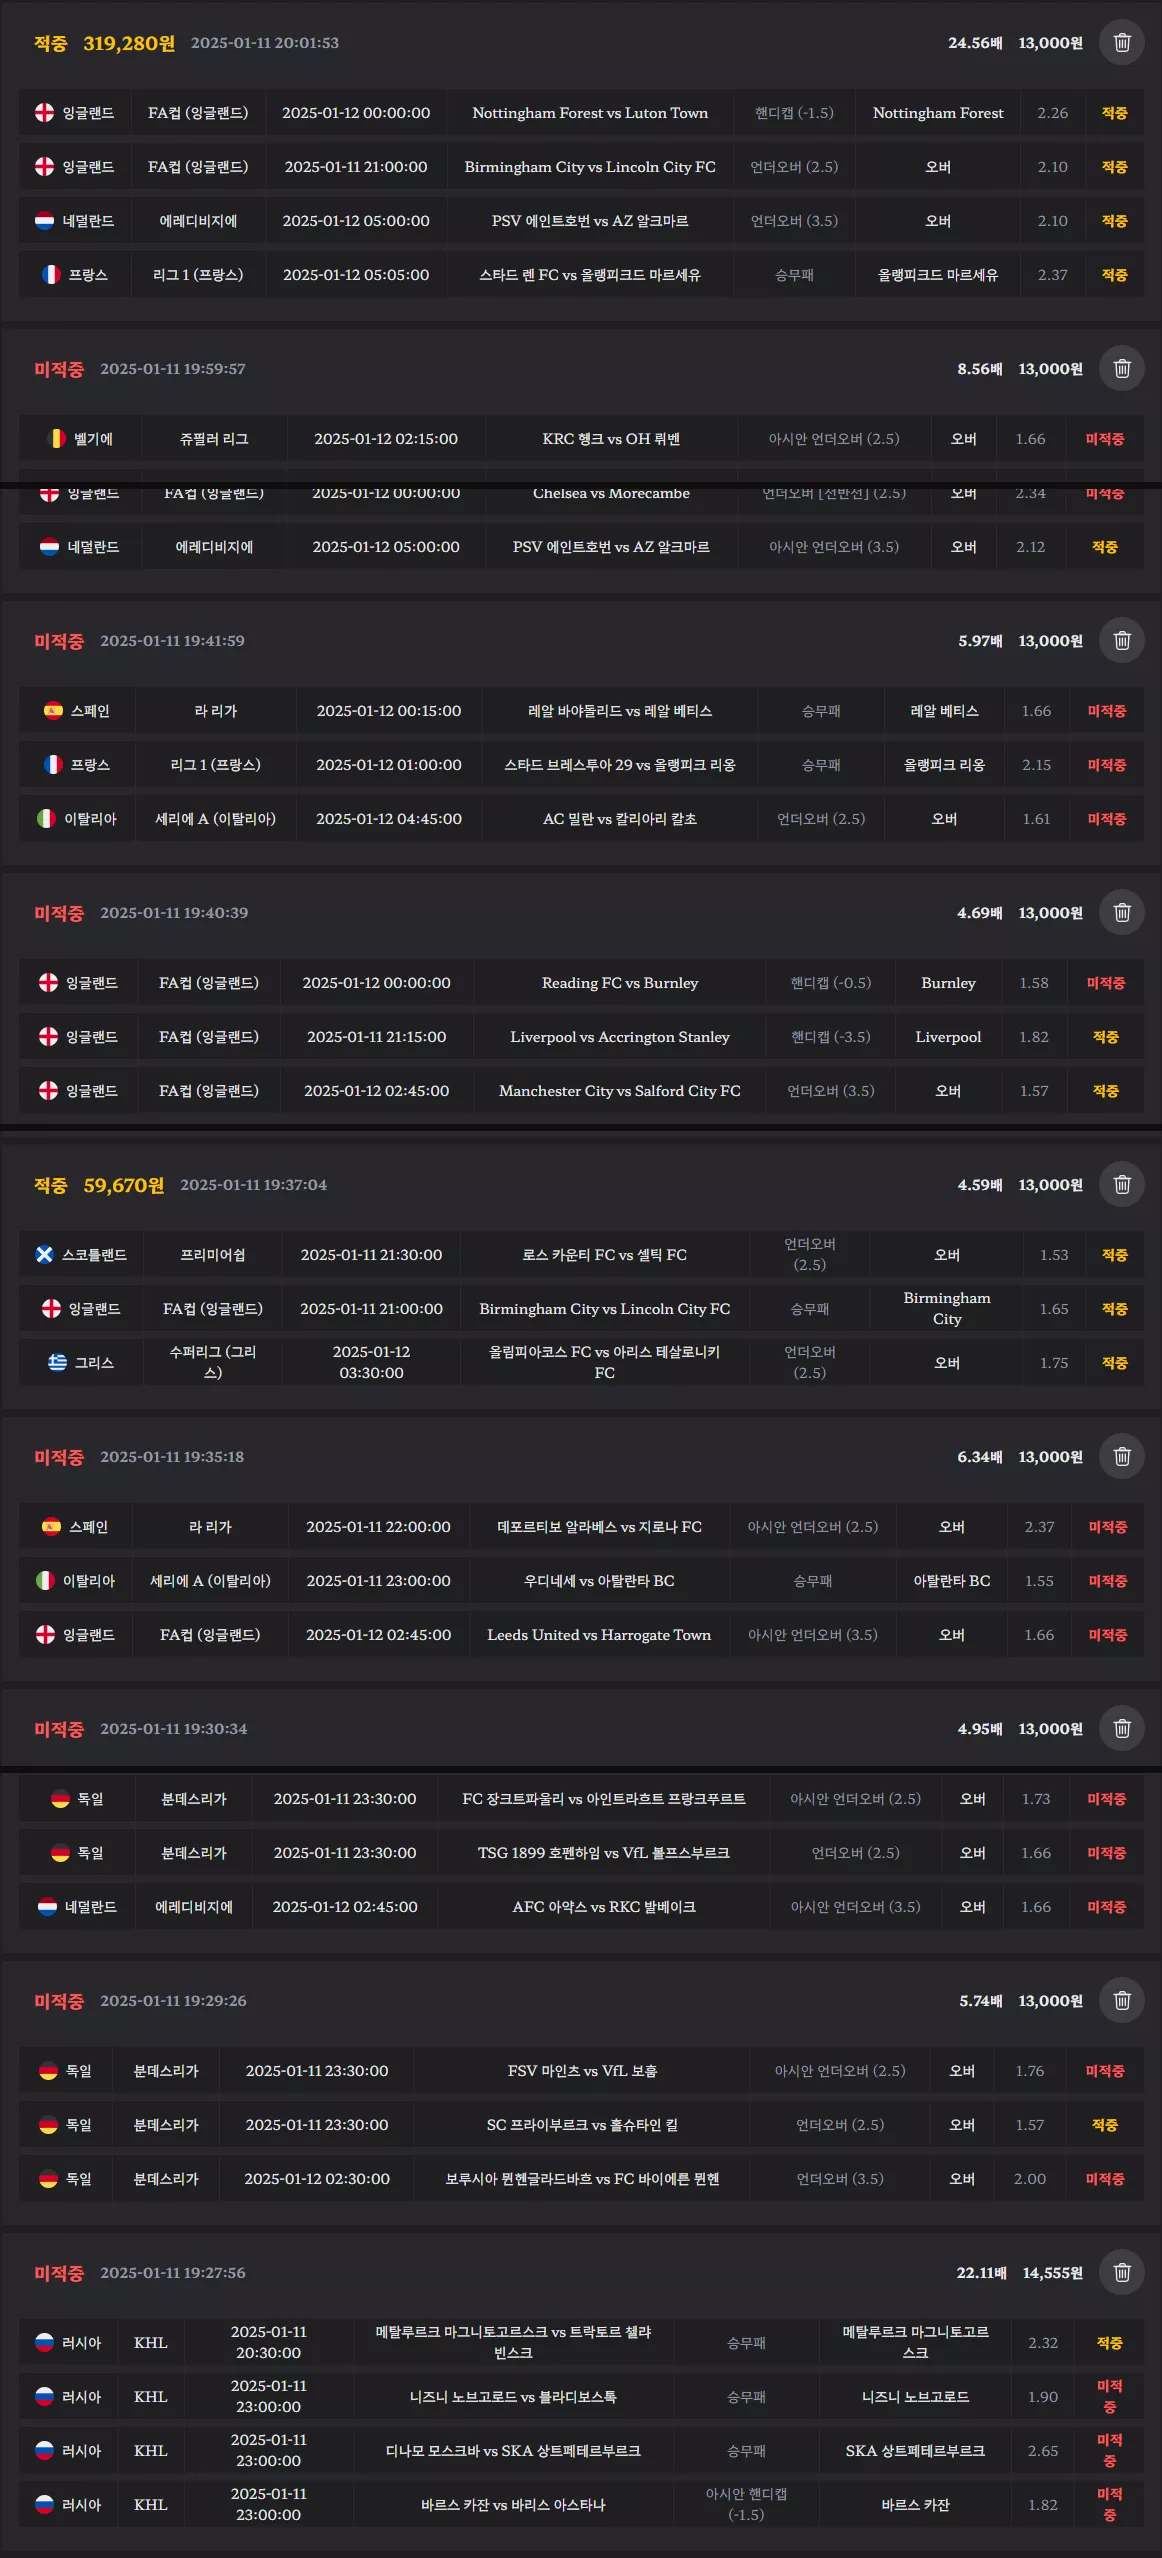Image resolution: width=1162 pixels, height=2558 pixels.
Task: Click the England flag in the Reading FC row
Action: tap(48, 983)
